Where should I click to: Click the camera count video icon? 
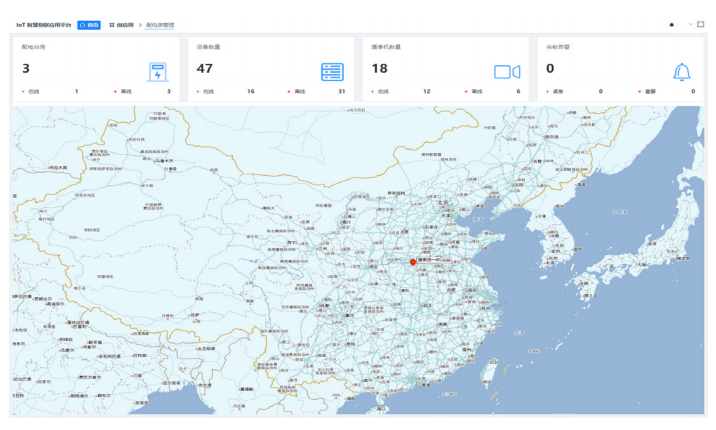click(507, 72)
